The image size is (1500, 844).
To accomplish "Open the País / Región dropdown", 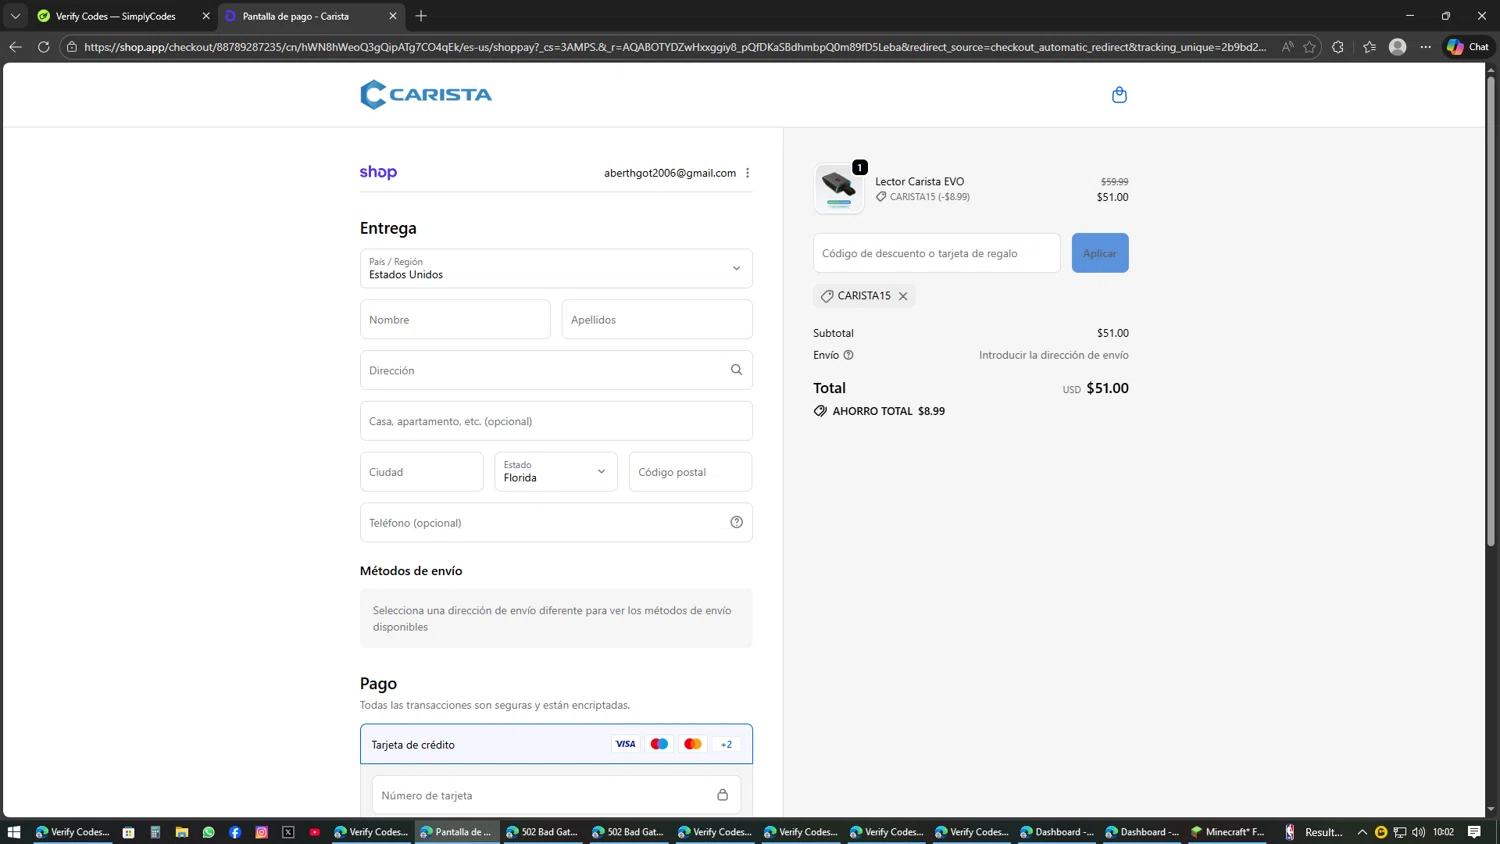I will [x=556, y=268].
